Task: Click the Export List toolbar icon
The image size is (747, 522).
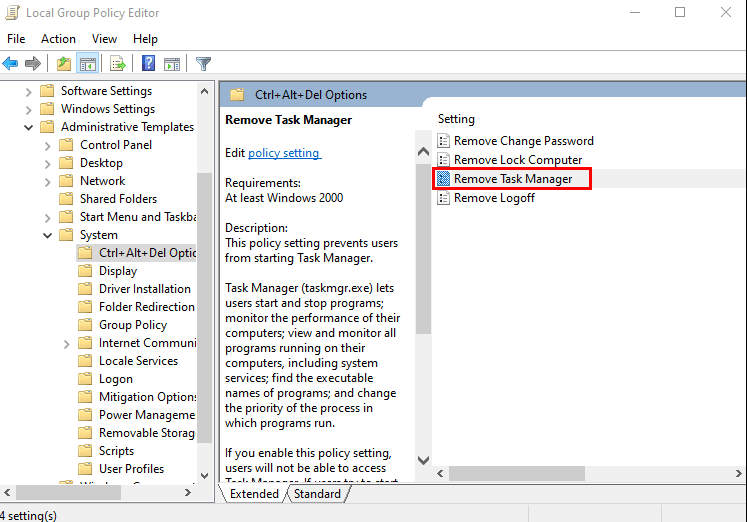Action: 117,63
